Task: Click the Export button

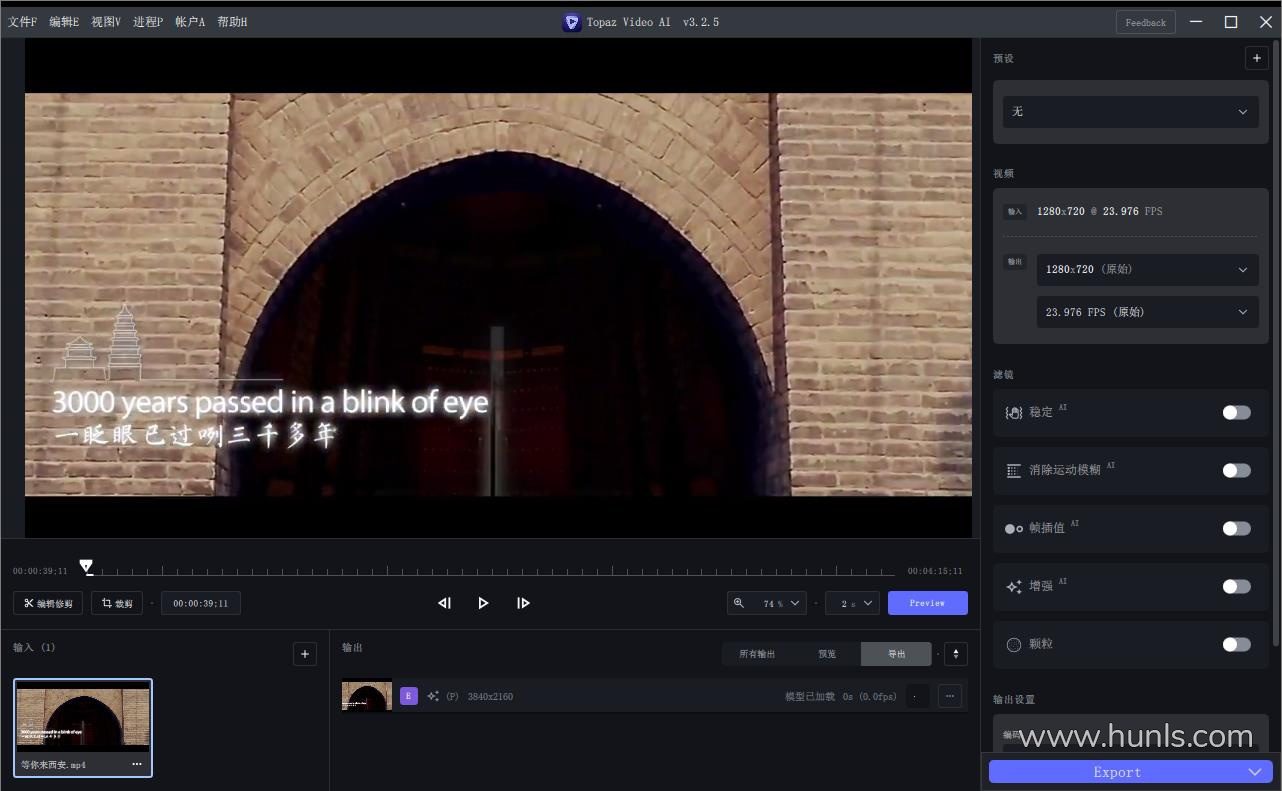Action: 1117,772
